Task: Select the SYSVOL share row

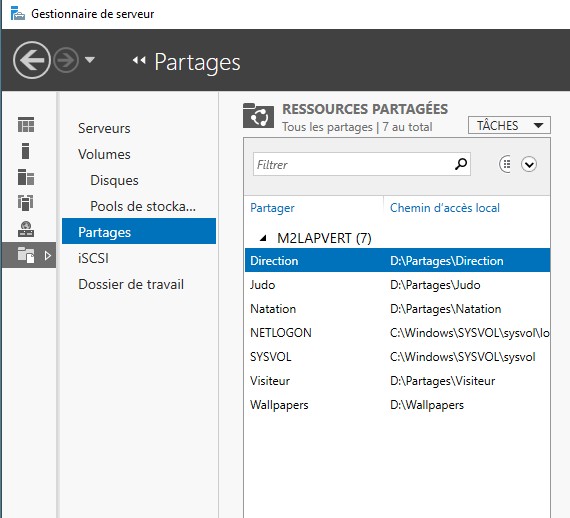Action: click(397, 357)
